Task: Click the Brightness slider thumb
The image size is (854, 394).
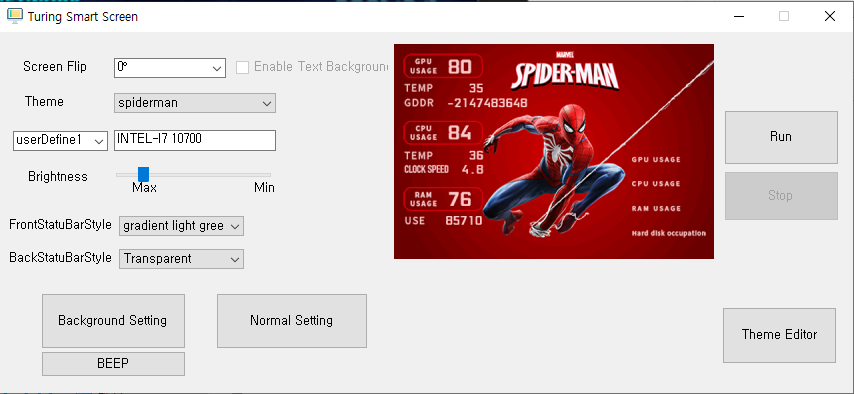Action: click(x=143, y=174)
